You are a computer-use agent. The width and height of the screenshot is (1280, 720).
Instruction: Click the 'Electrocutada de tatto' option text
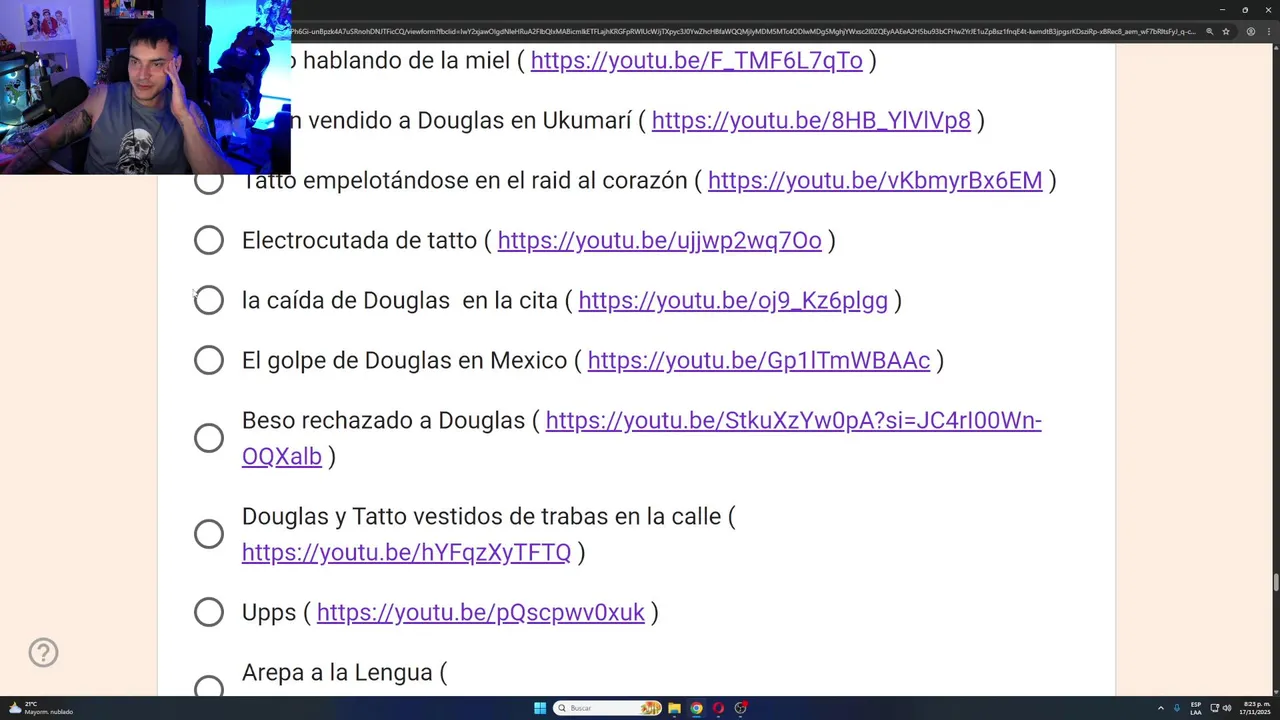point(359,240)
